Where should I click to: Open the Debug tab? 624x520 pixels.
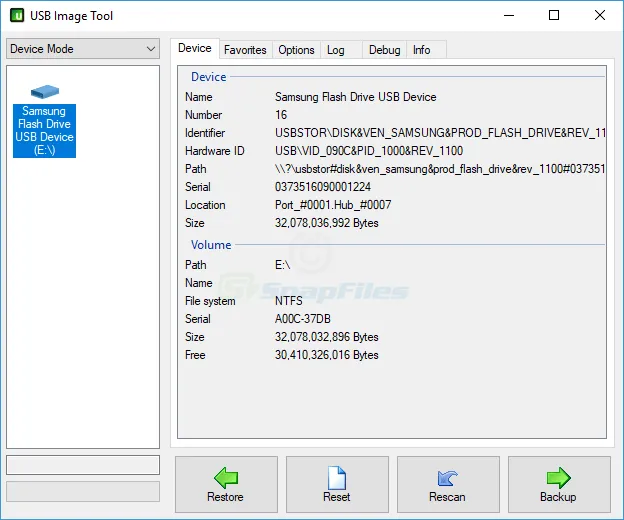pyautogui.click(x=384, y=50)
